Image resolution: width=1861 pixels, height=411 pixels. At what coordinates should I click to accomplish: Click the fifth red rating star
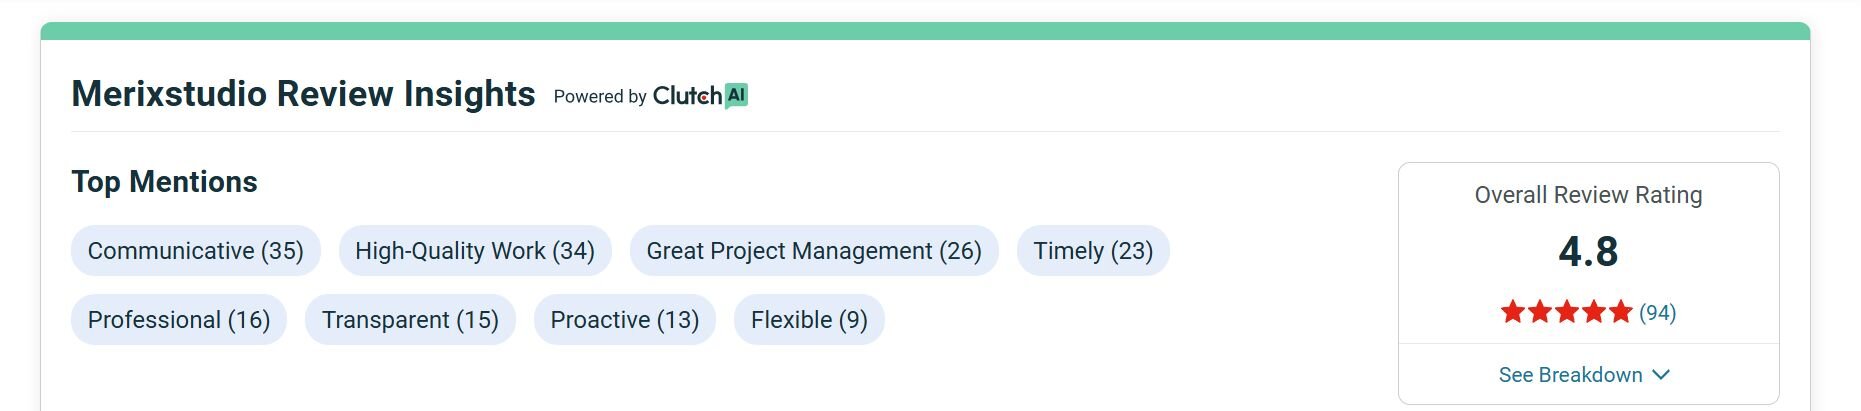coord(1621,312)
